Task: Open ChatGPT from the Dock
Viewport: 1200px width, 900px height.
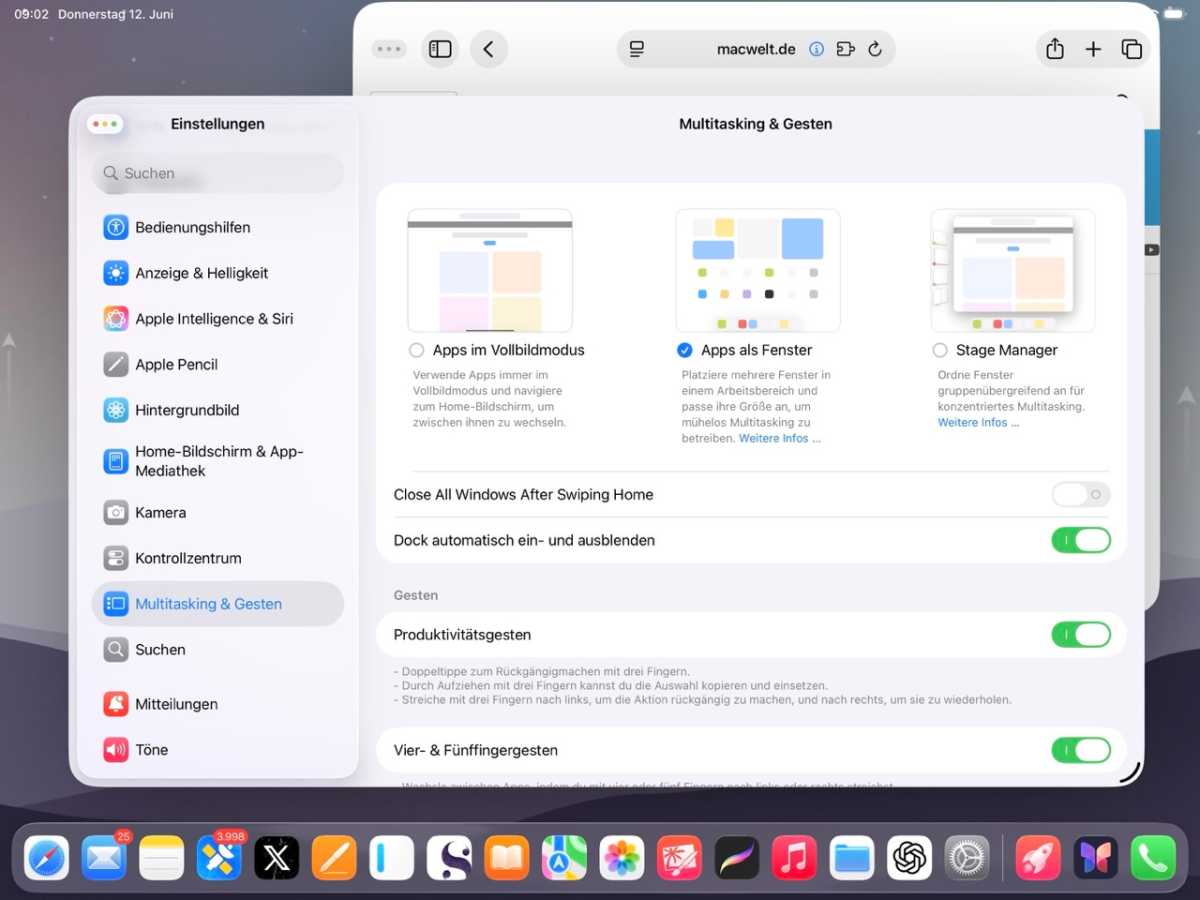Action: point(909,857)
